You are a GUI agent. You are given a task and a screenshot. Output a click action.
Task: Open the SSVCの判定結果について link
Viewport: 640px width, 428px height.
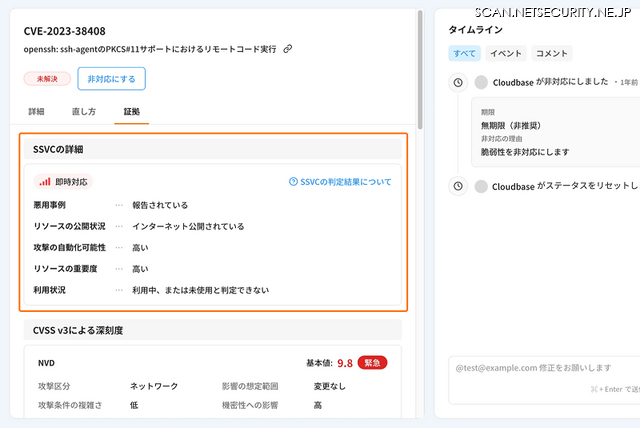coord(346,182)
